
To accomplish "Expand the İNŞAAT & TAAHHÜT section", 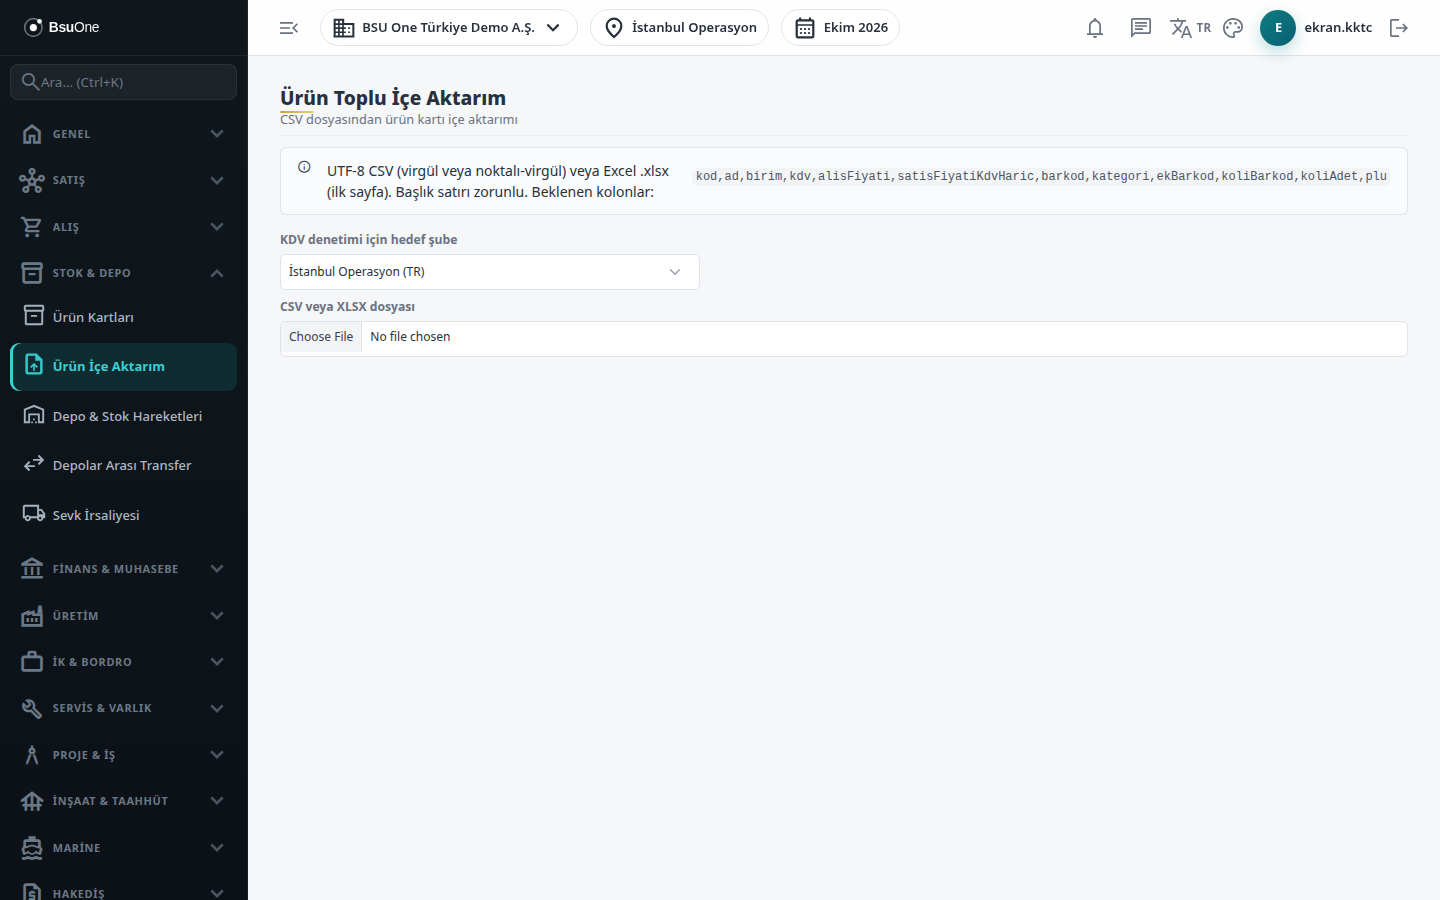I will (123, 801).
